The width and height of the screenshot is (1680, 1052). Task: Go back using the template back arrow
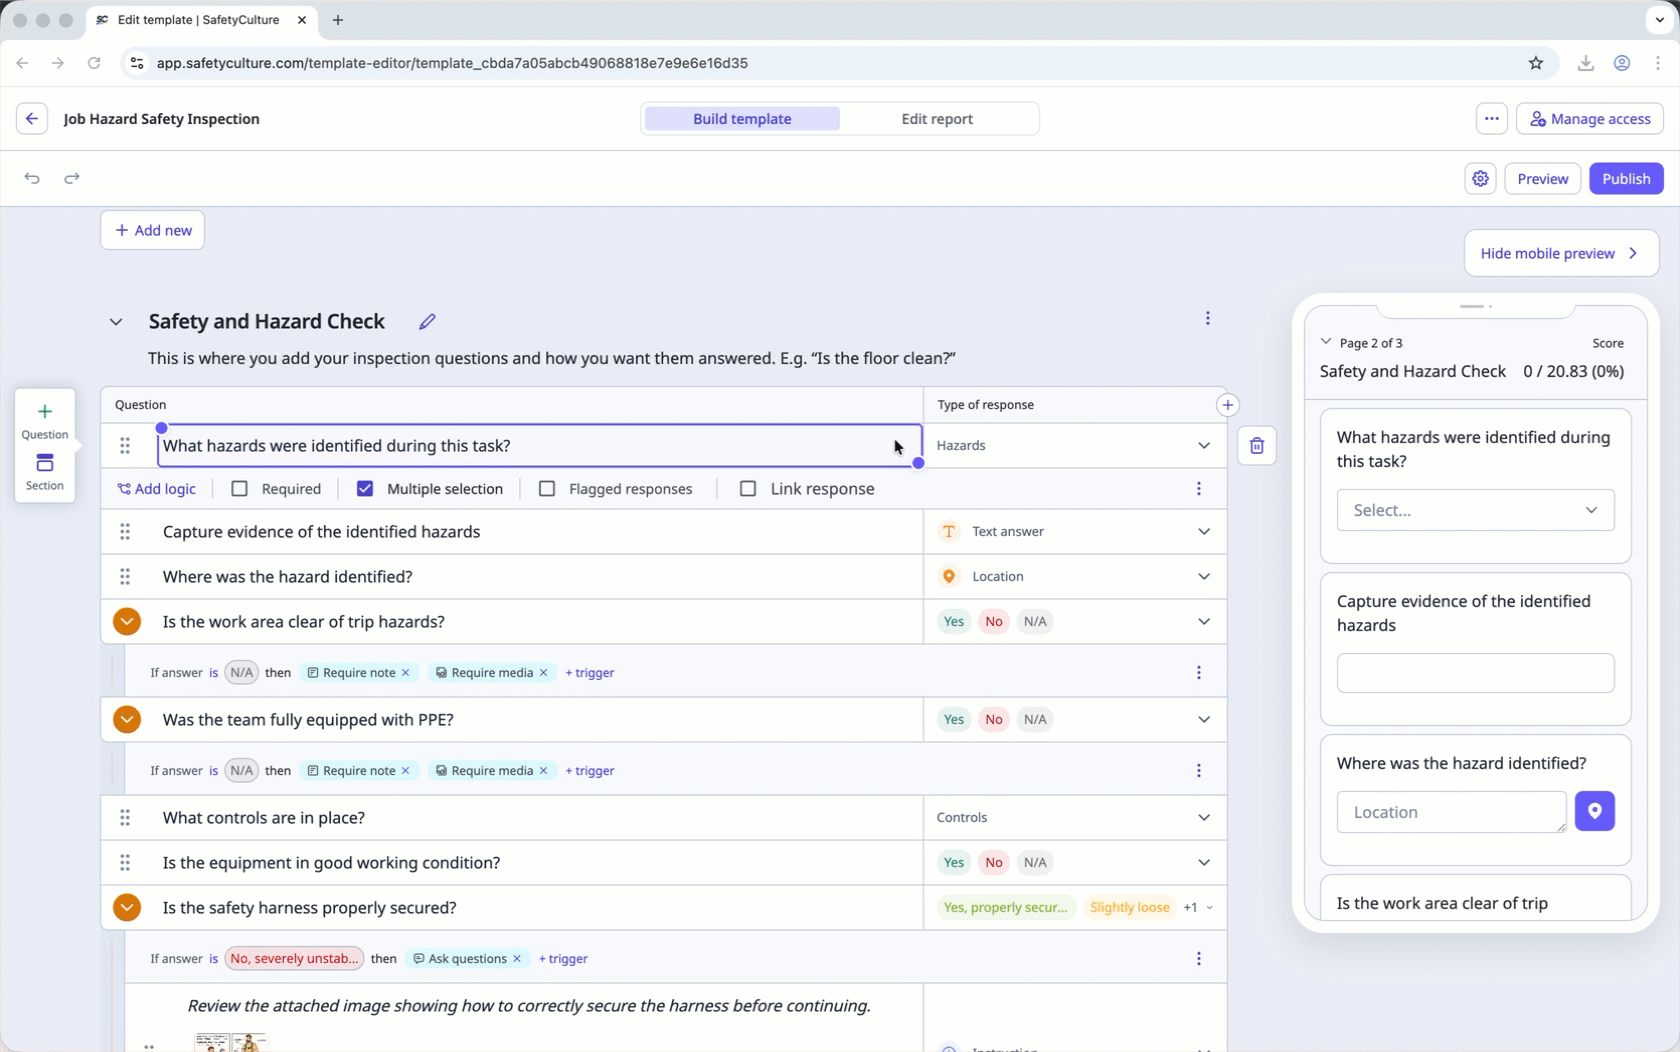(32, 119)
